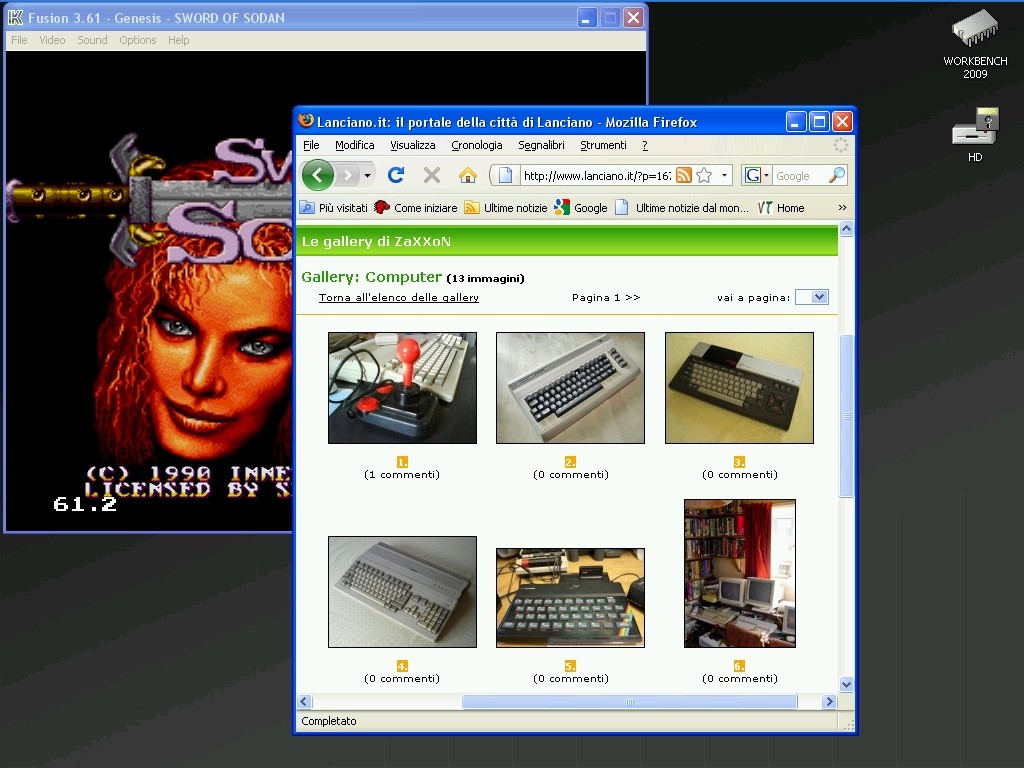
Task: Click the vertical scrollbar up arrow
Action: pos(846,229)
